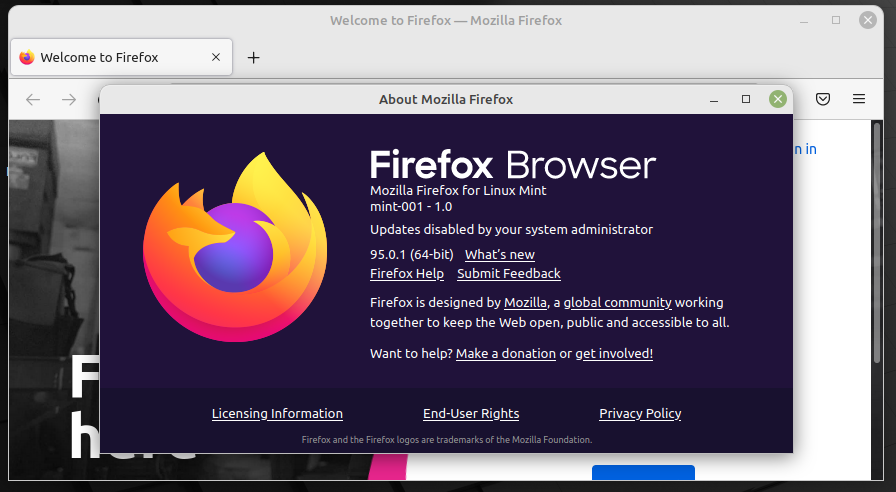Image resolution: width=896 pixels, height=492 pixels.
Task: Open a new tab with plus button
Action: tap(253, 58)
